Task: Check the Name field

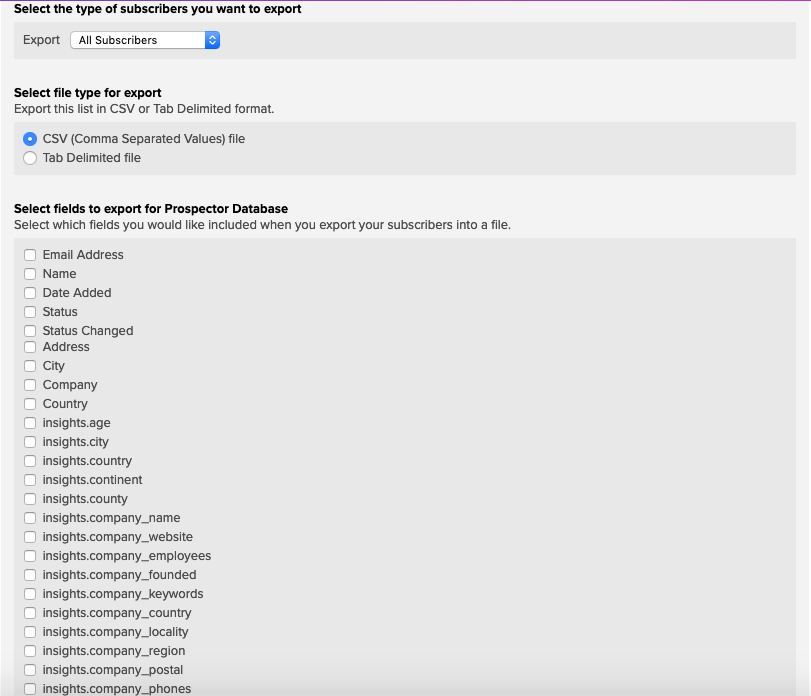Action: 30,274
